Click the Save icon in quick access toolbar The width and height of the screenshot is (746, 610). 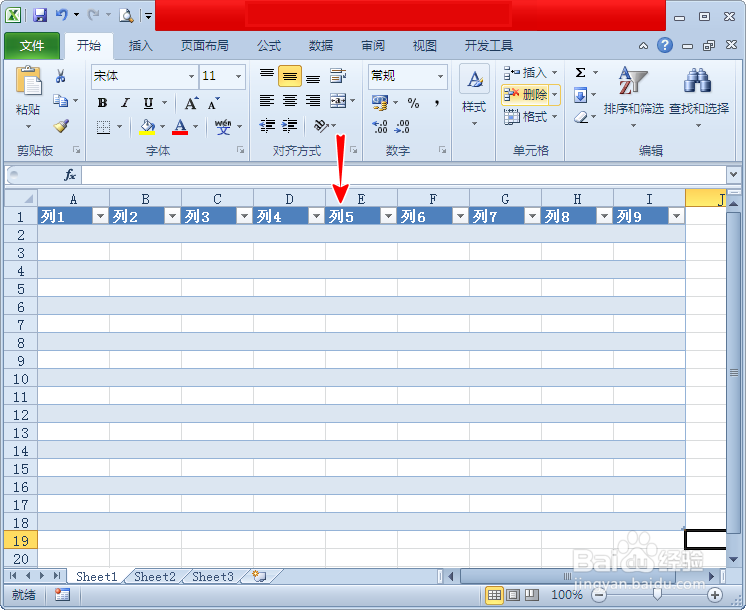point(40,15)
